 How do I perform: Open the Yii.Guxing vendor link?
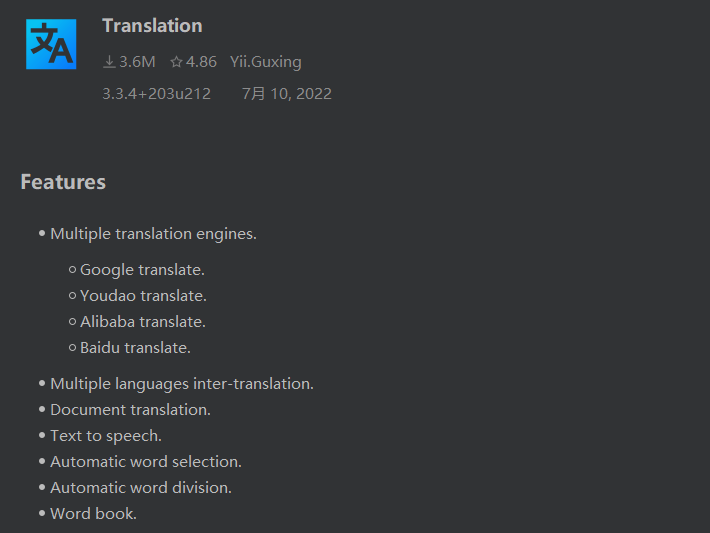pos(265,62)
